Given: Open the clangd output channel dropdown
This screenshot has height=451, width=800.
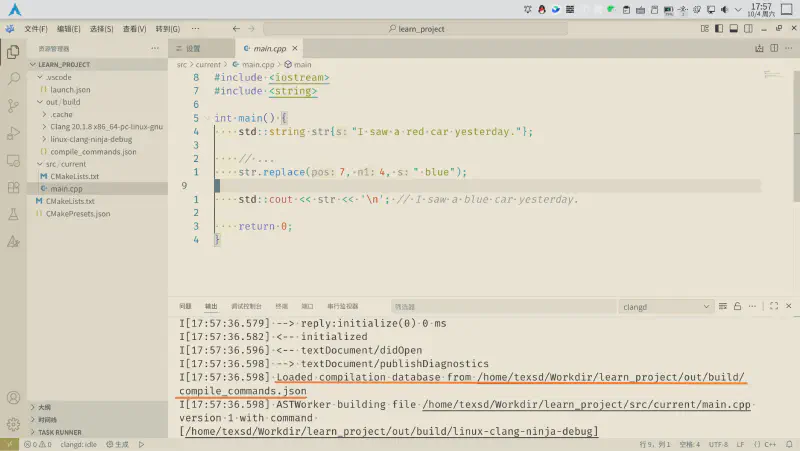Looking at the screenshot, I should [665, 306].
